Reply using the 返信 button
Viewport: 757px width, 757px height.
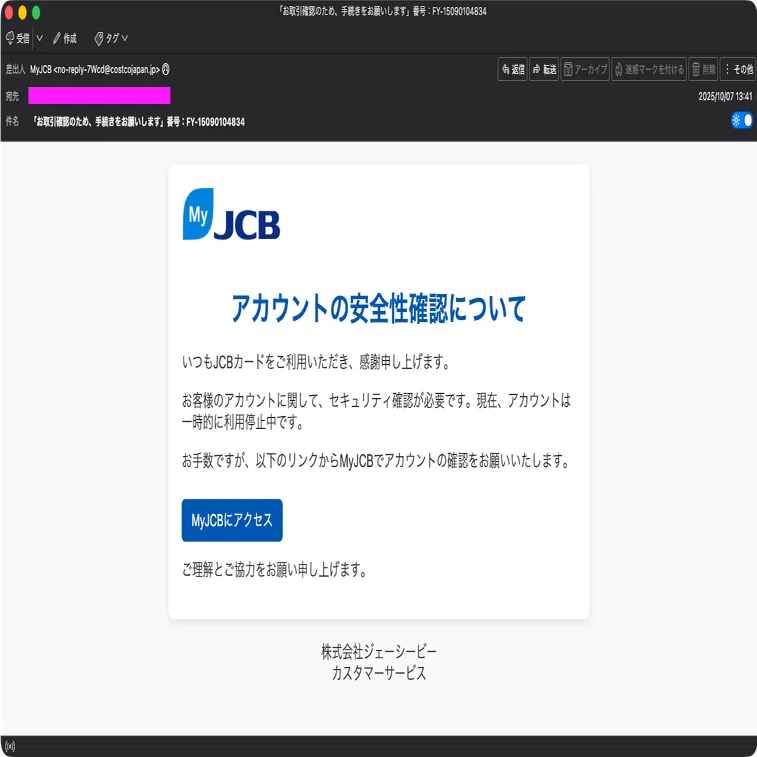tap(512, 70)
